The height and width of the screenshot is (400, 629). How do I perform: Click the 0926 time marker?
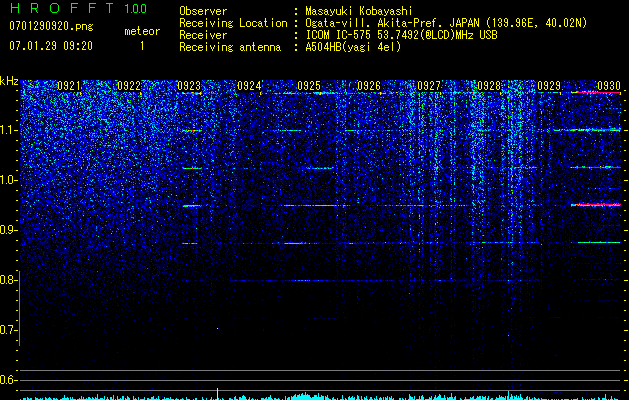[x=369, y=86]
